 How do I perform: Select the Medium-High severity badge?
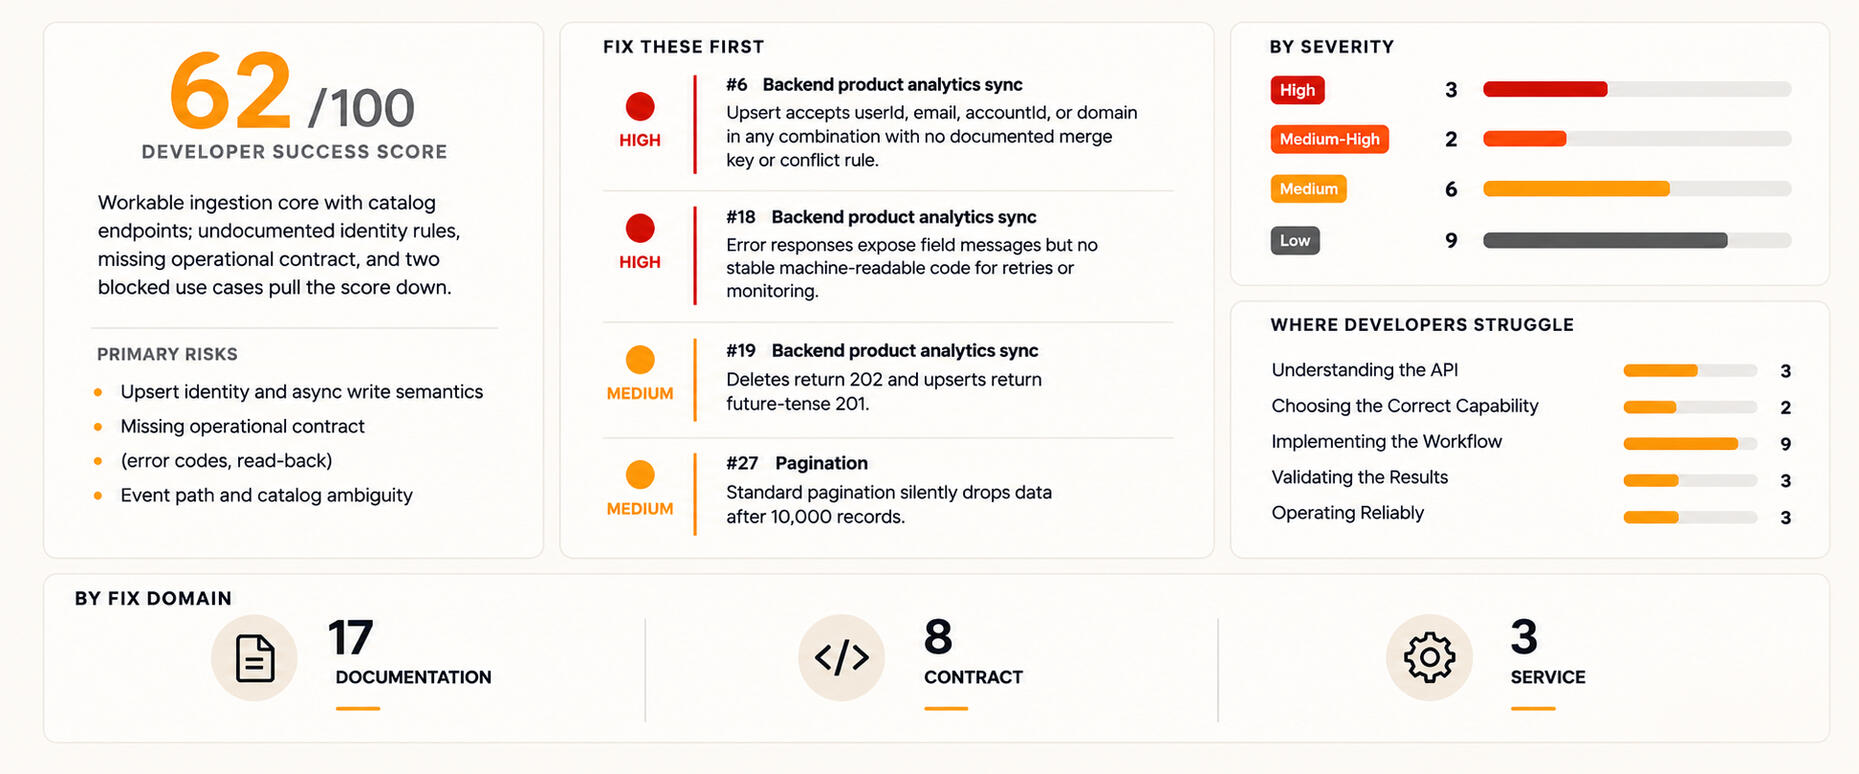point(1329,139)
